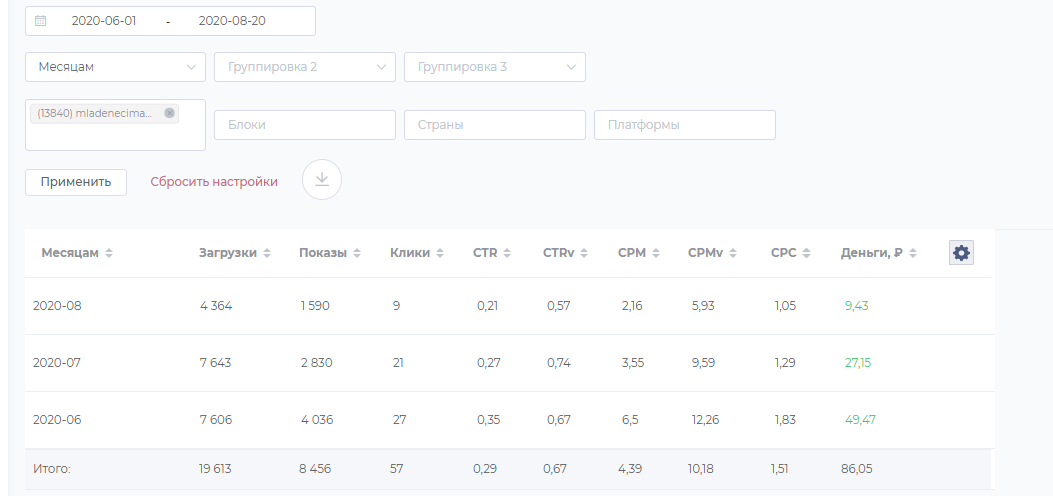Screen dimensions: 1053x496
Task: Sort table by Деньги column
Action: (878, 253)
